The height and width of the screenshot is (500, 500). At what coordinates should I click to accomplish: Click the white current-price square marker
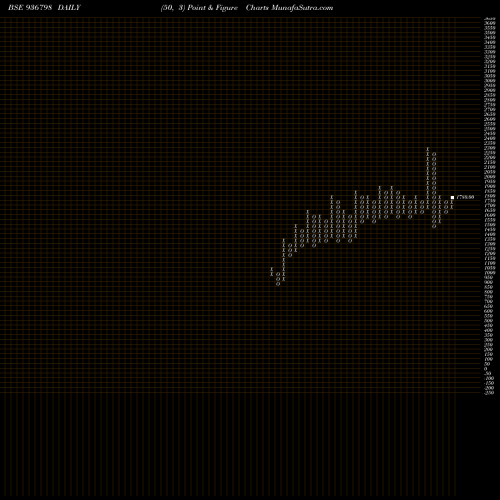tap(452, 197)
